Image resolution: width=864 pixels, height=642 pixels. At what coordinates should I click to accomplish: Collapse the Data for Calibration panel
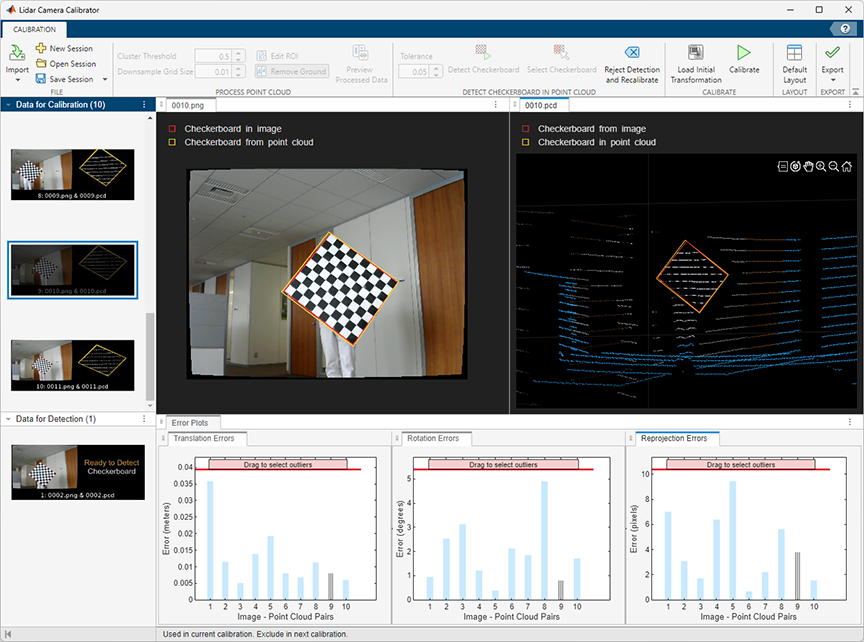coord(9,104)
